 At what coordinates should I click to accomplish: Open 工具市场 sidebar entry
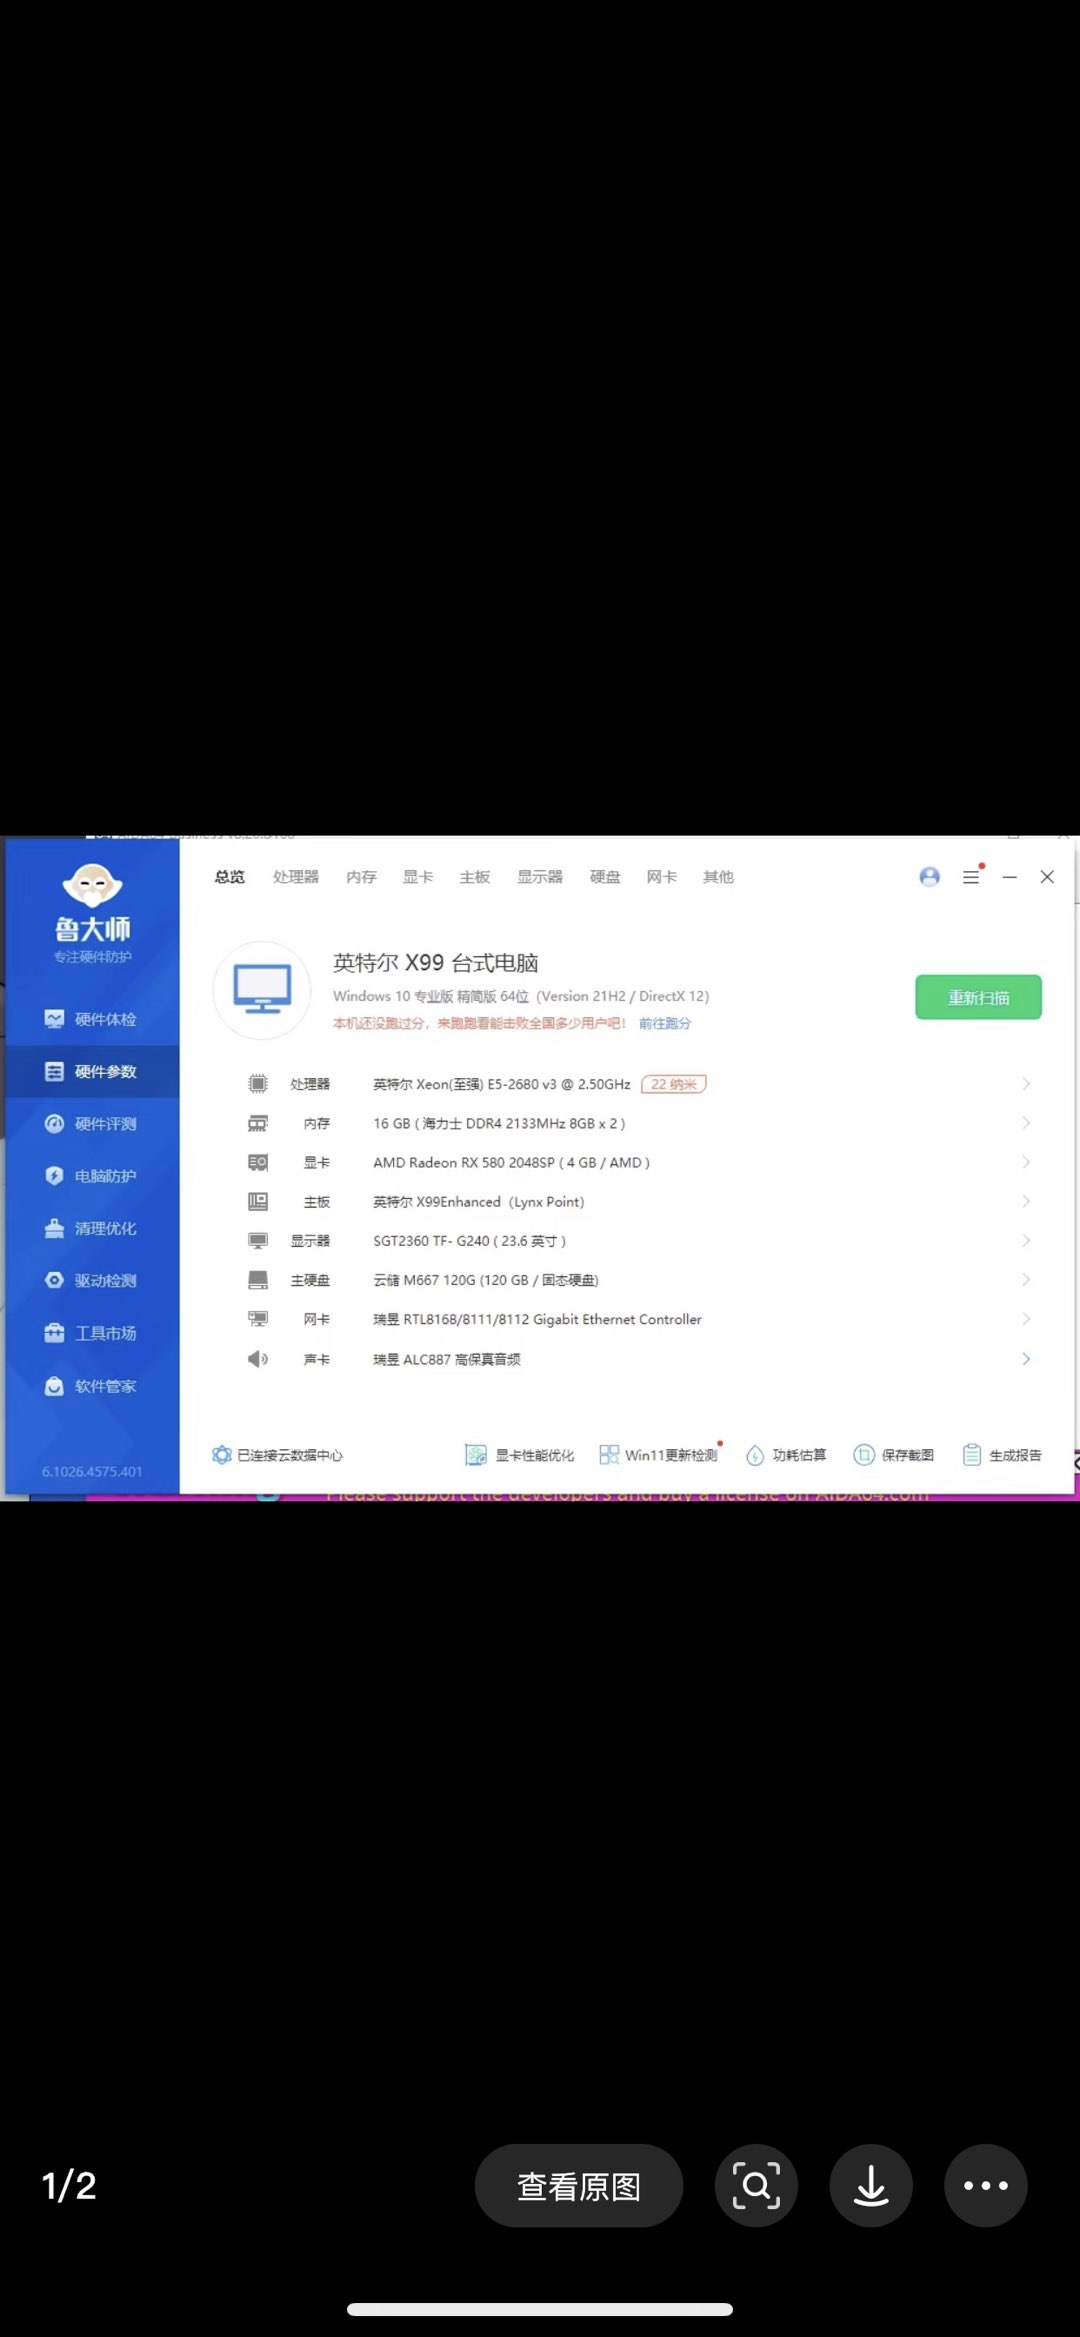[x=92, y=1333]
